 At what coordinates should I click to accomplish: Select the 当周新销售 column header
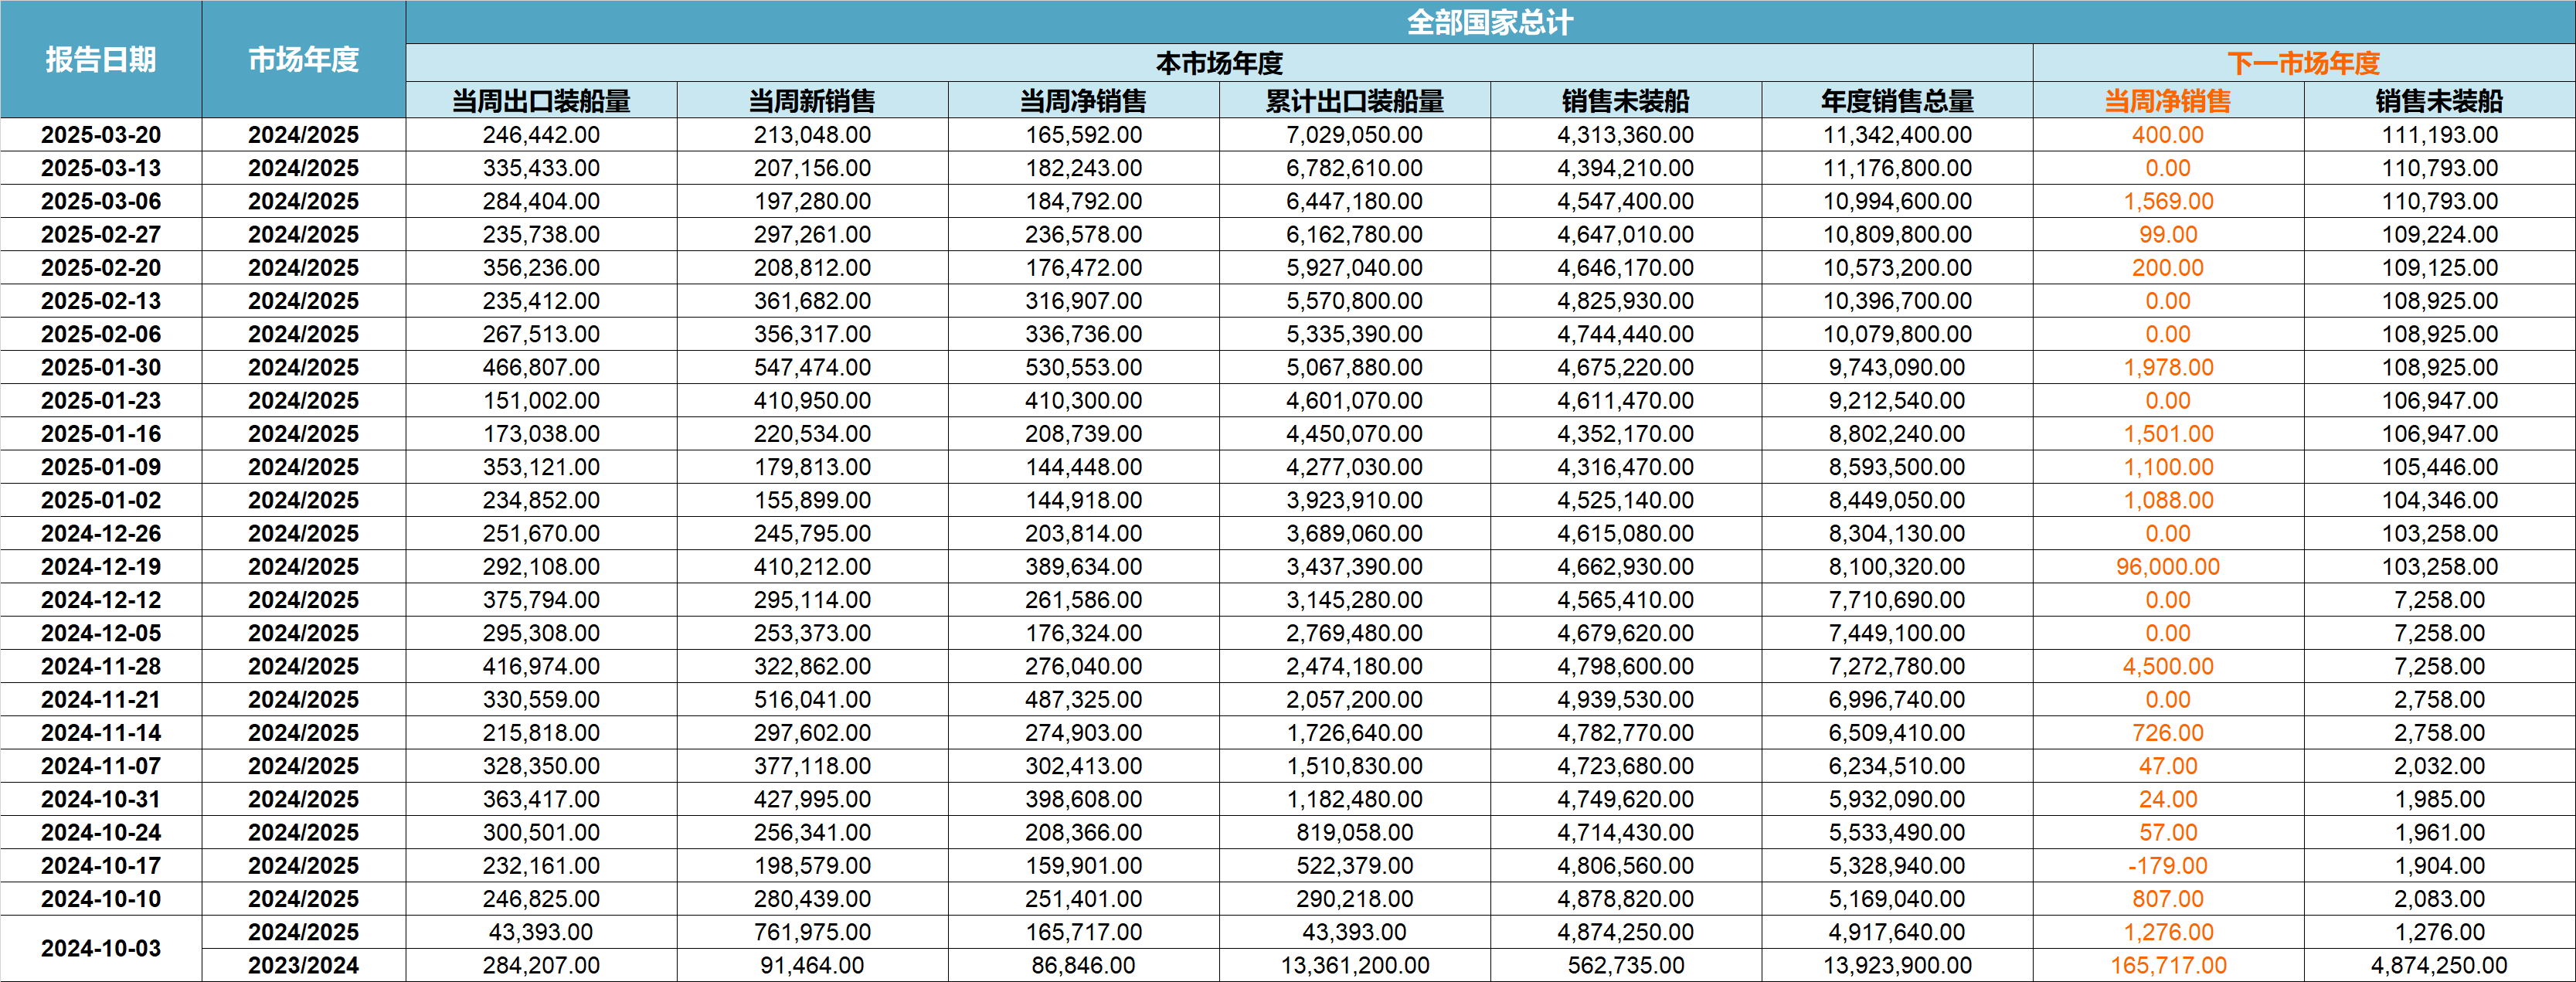812,101
